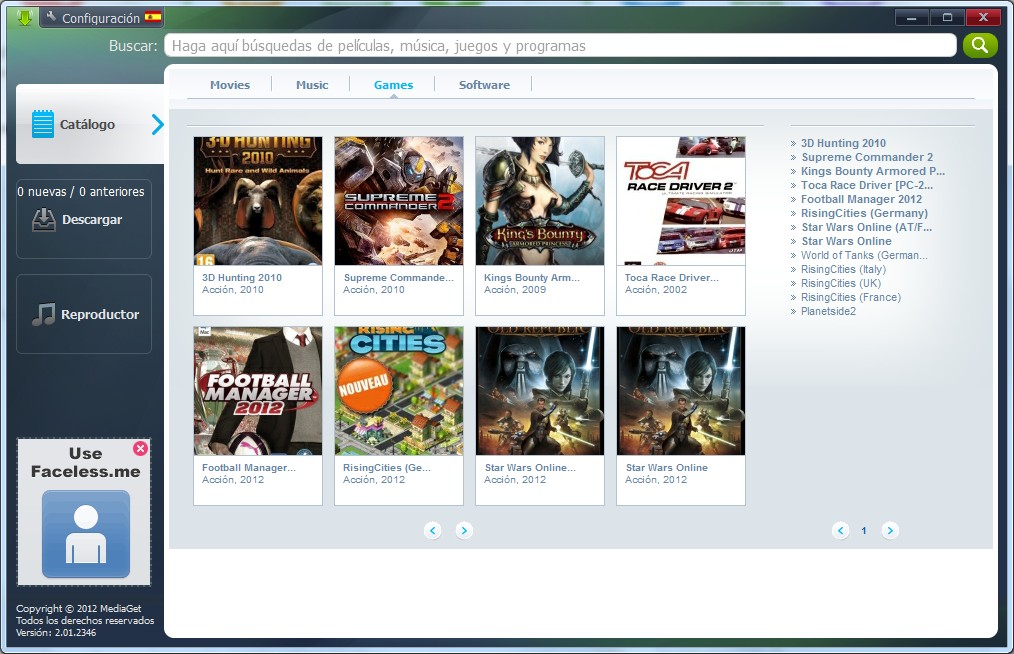Click 'Copyright © 2012 MediaGet' text

pyautogui.click(x=78, y=609)
